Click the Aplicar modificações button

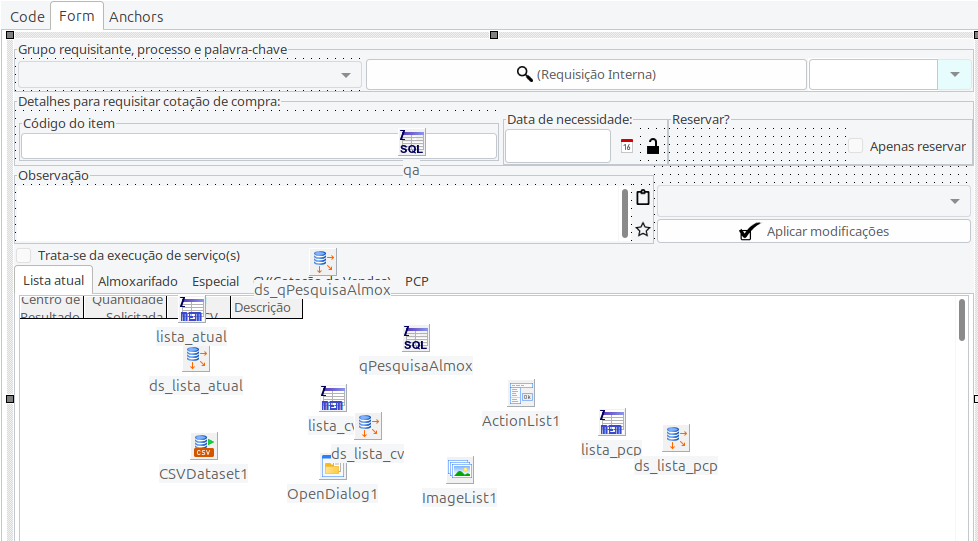(813, 231)
